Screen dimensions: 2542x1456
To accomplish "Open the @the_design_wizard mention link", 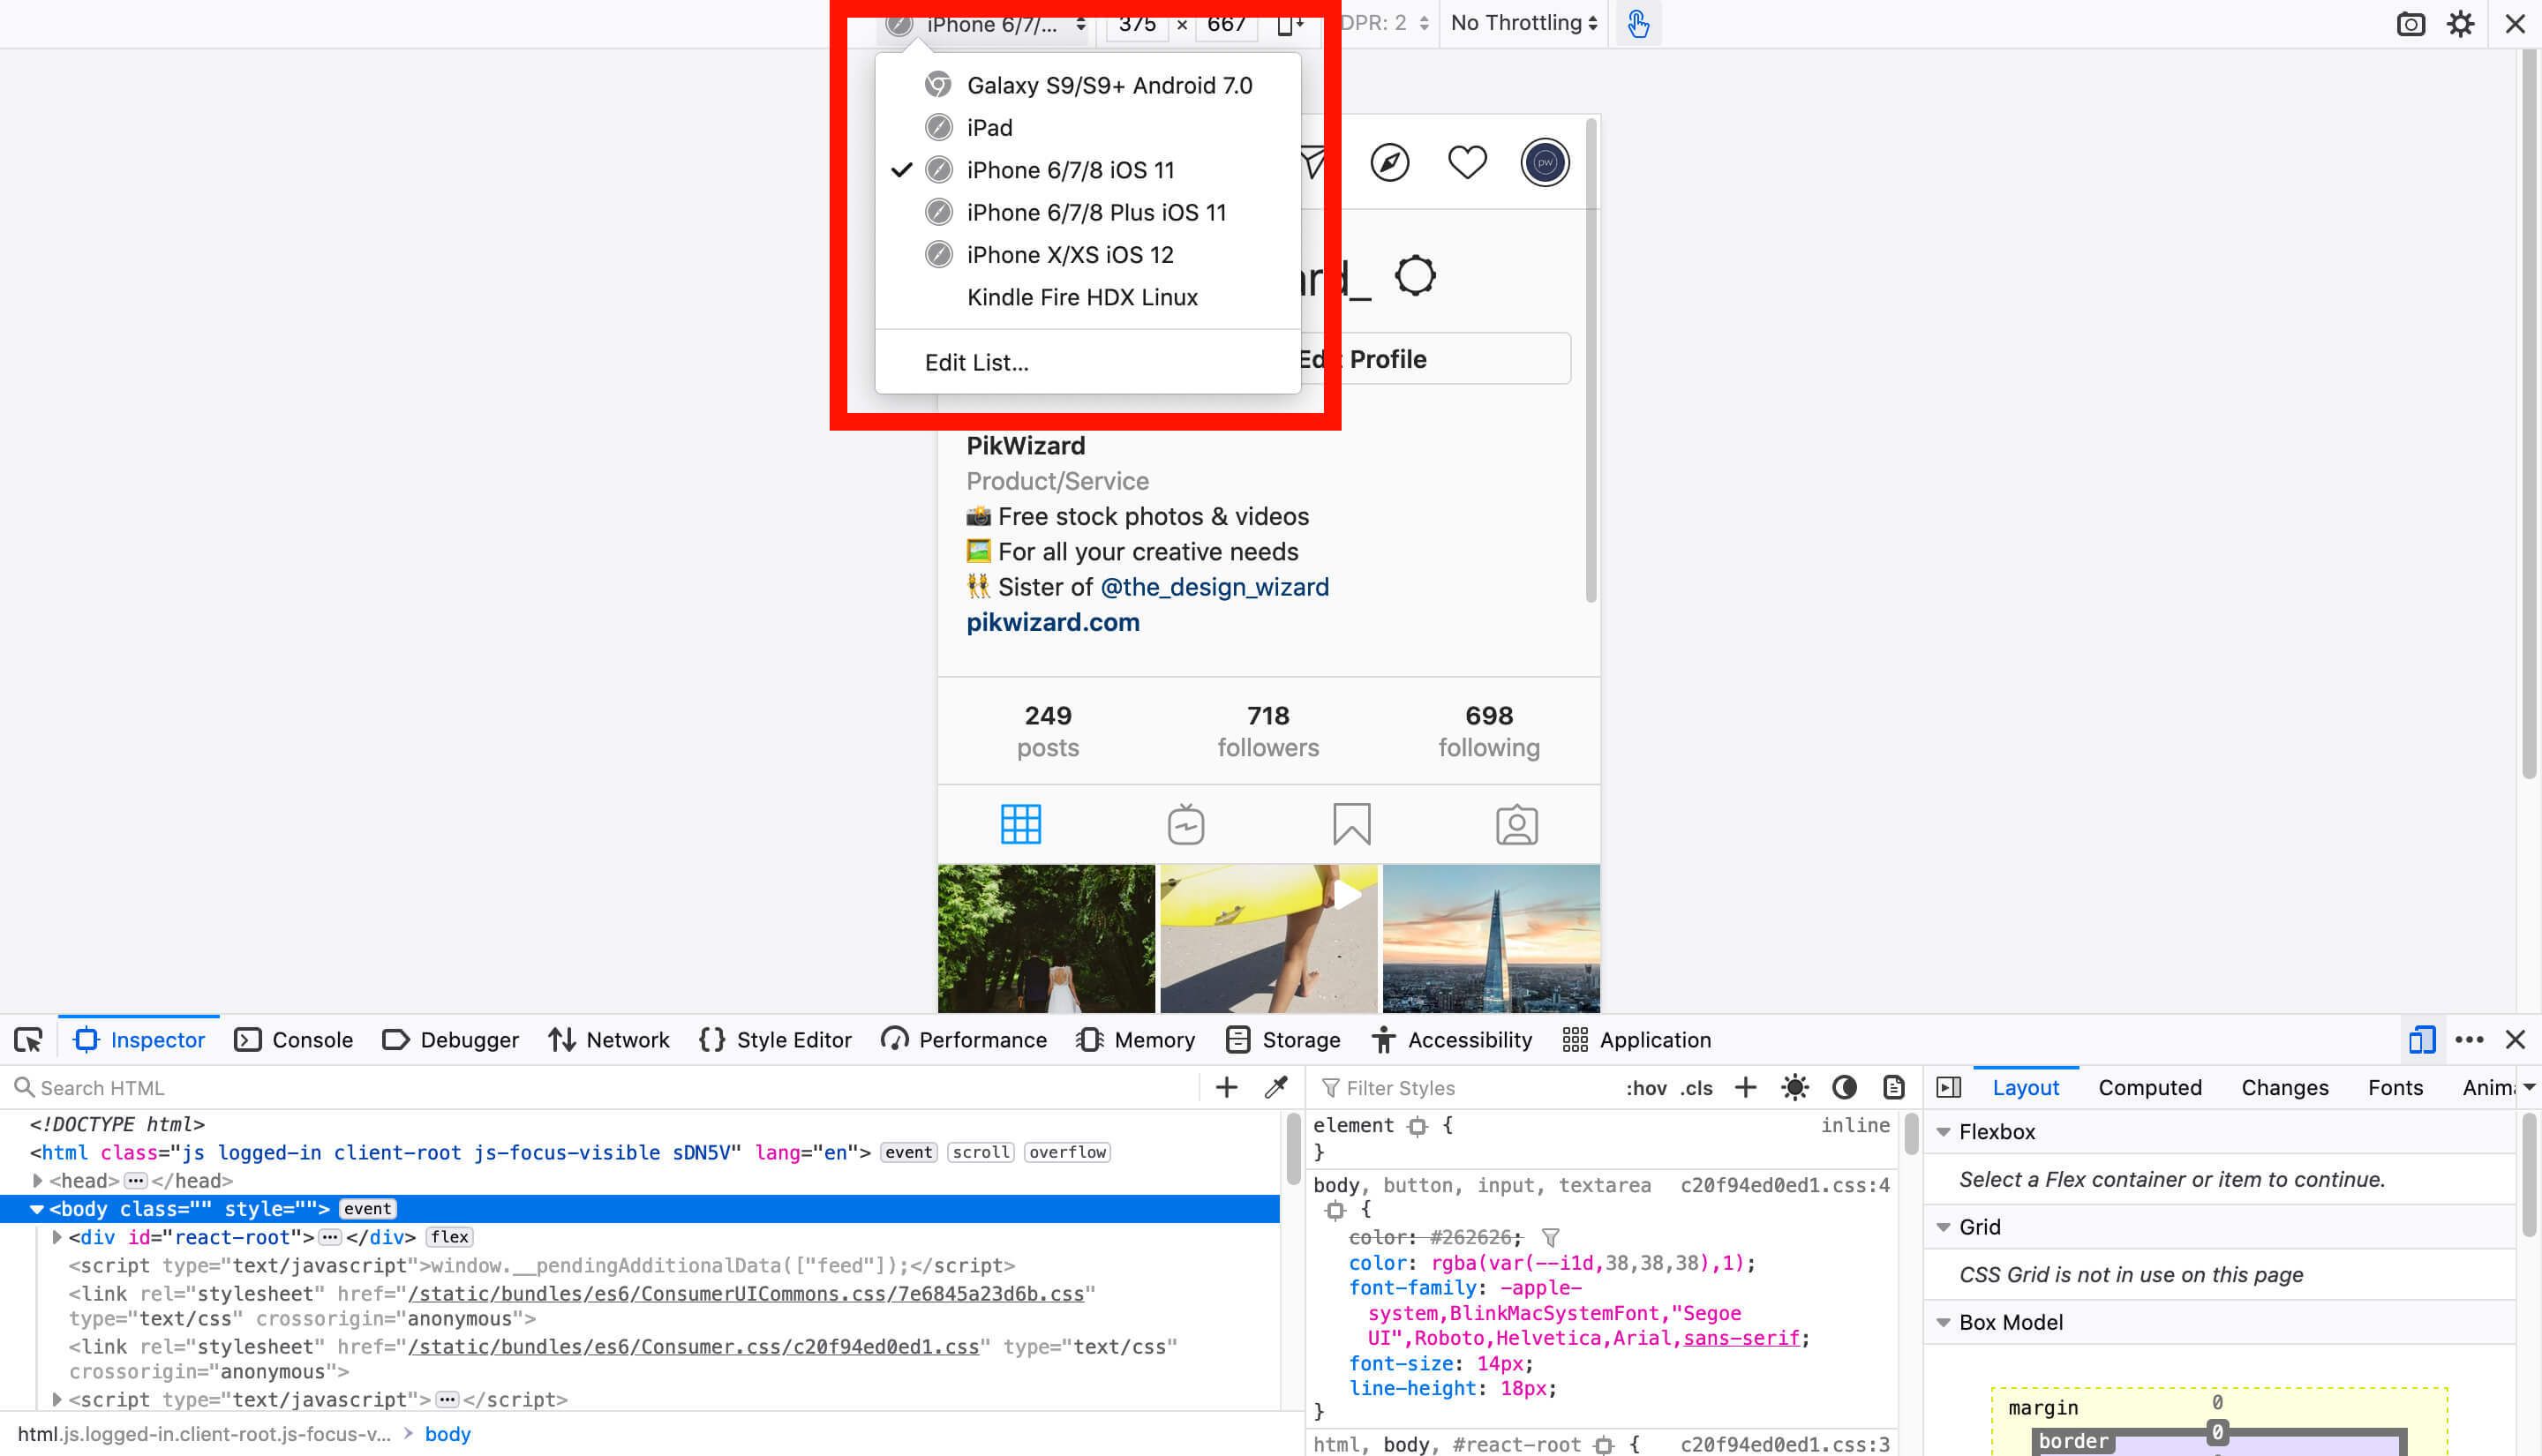I will (x=1214, y=587).
